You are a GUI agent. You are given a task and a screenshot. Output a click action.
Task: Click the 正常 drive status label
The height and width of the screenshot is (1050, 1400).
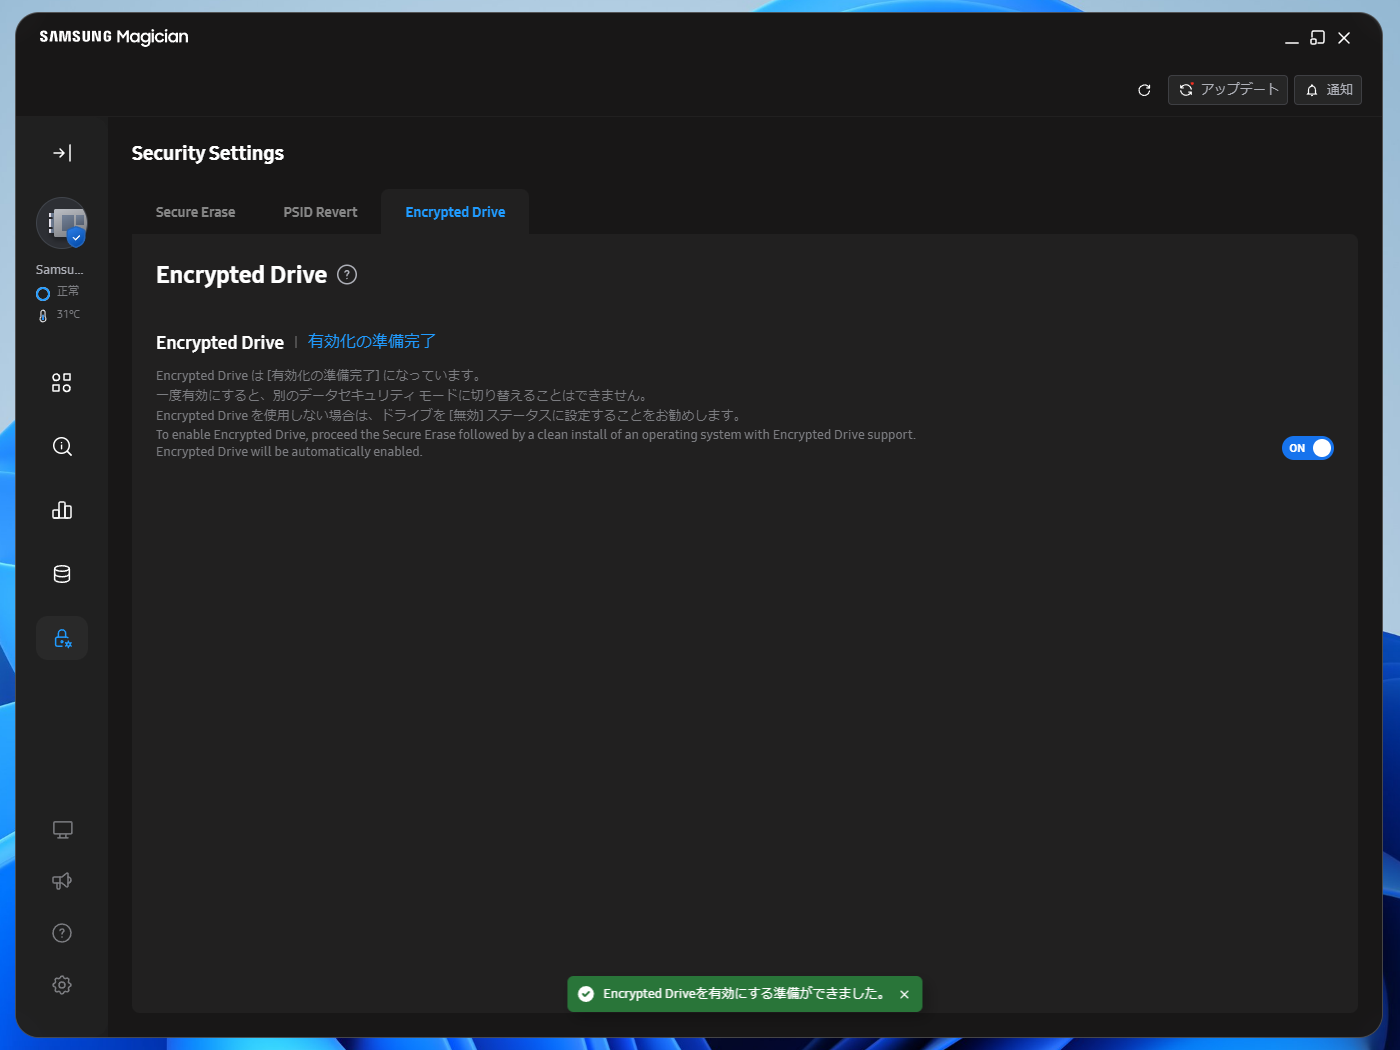[68, 292]
